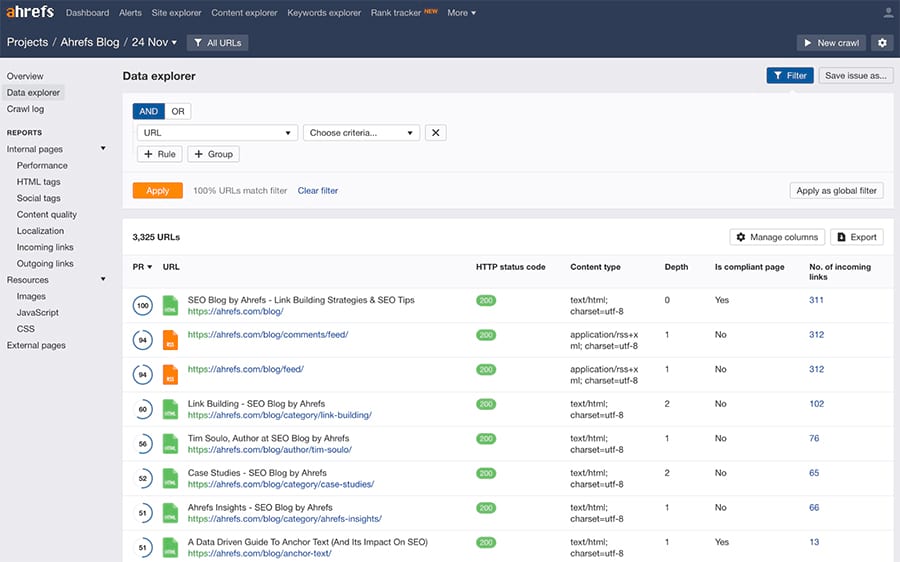
Task: Switch to the OR logic operator
Action: coord(177,112)
